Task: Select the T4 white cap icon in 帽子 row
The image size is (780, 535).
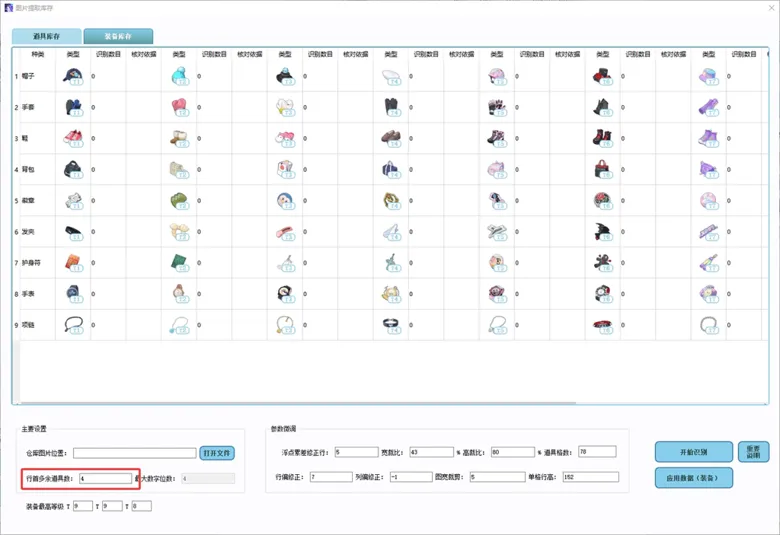Action: [391, 76]
